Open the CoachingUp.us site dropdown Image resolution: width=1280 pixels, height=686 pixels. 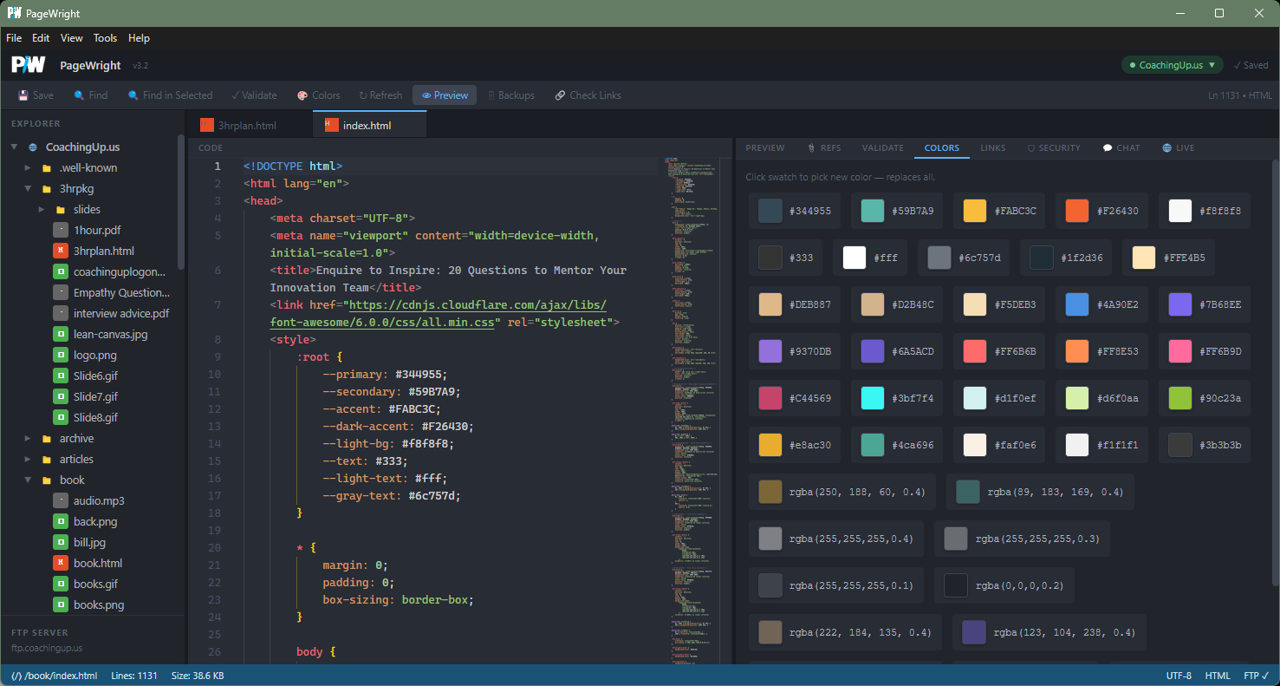coord(1171,63)
